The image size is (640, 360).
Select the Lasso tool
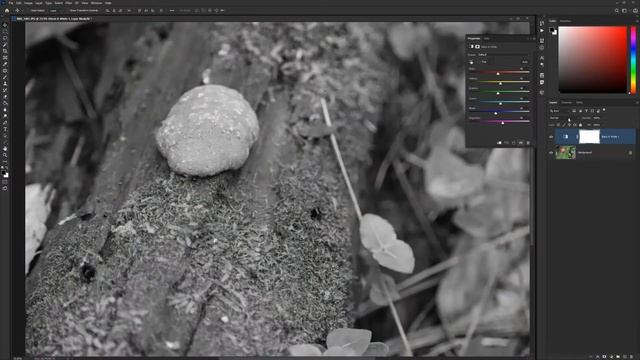click(x=5, y=38)
